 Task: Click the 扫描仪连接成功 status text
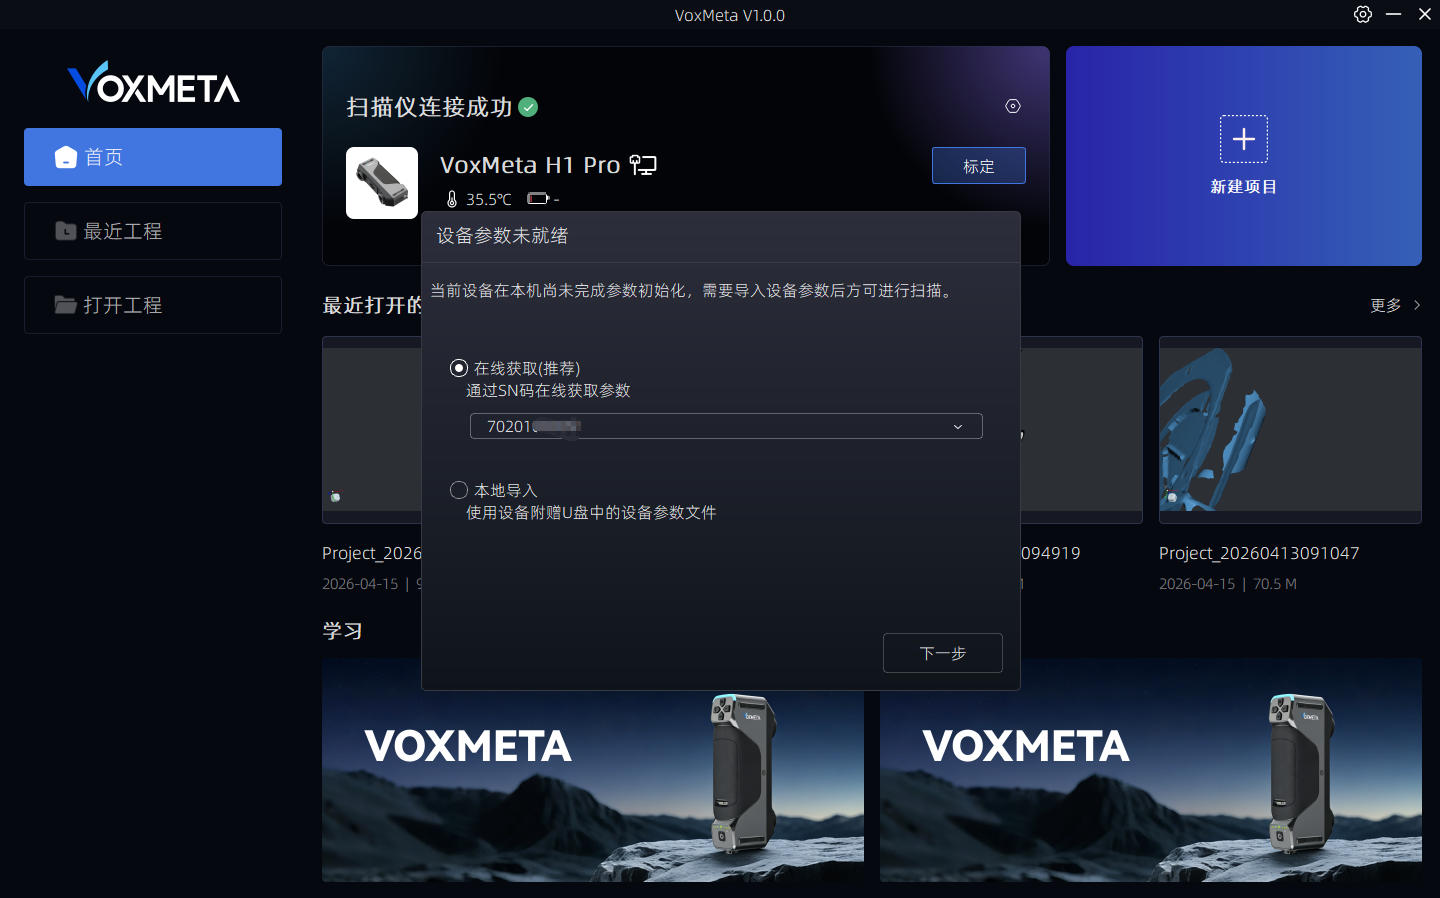click(x=429, y=107)
